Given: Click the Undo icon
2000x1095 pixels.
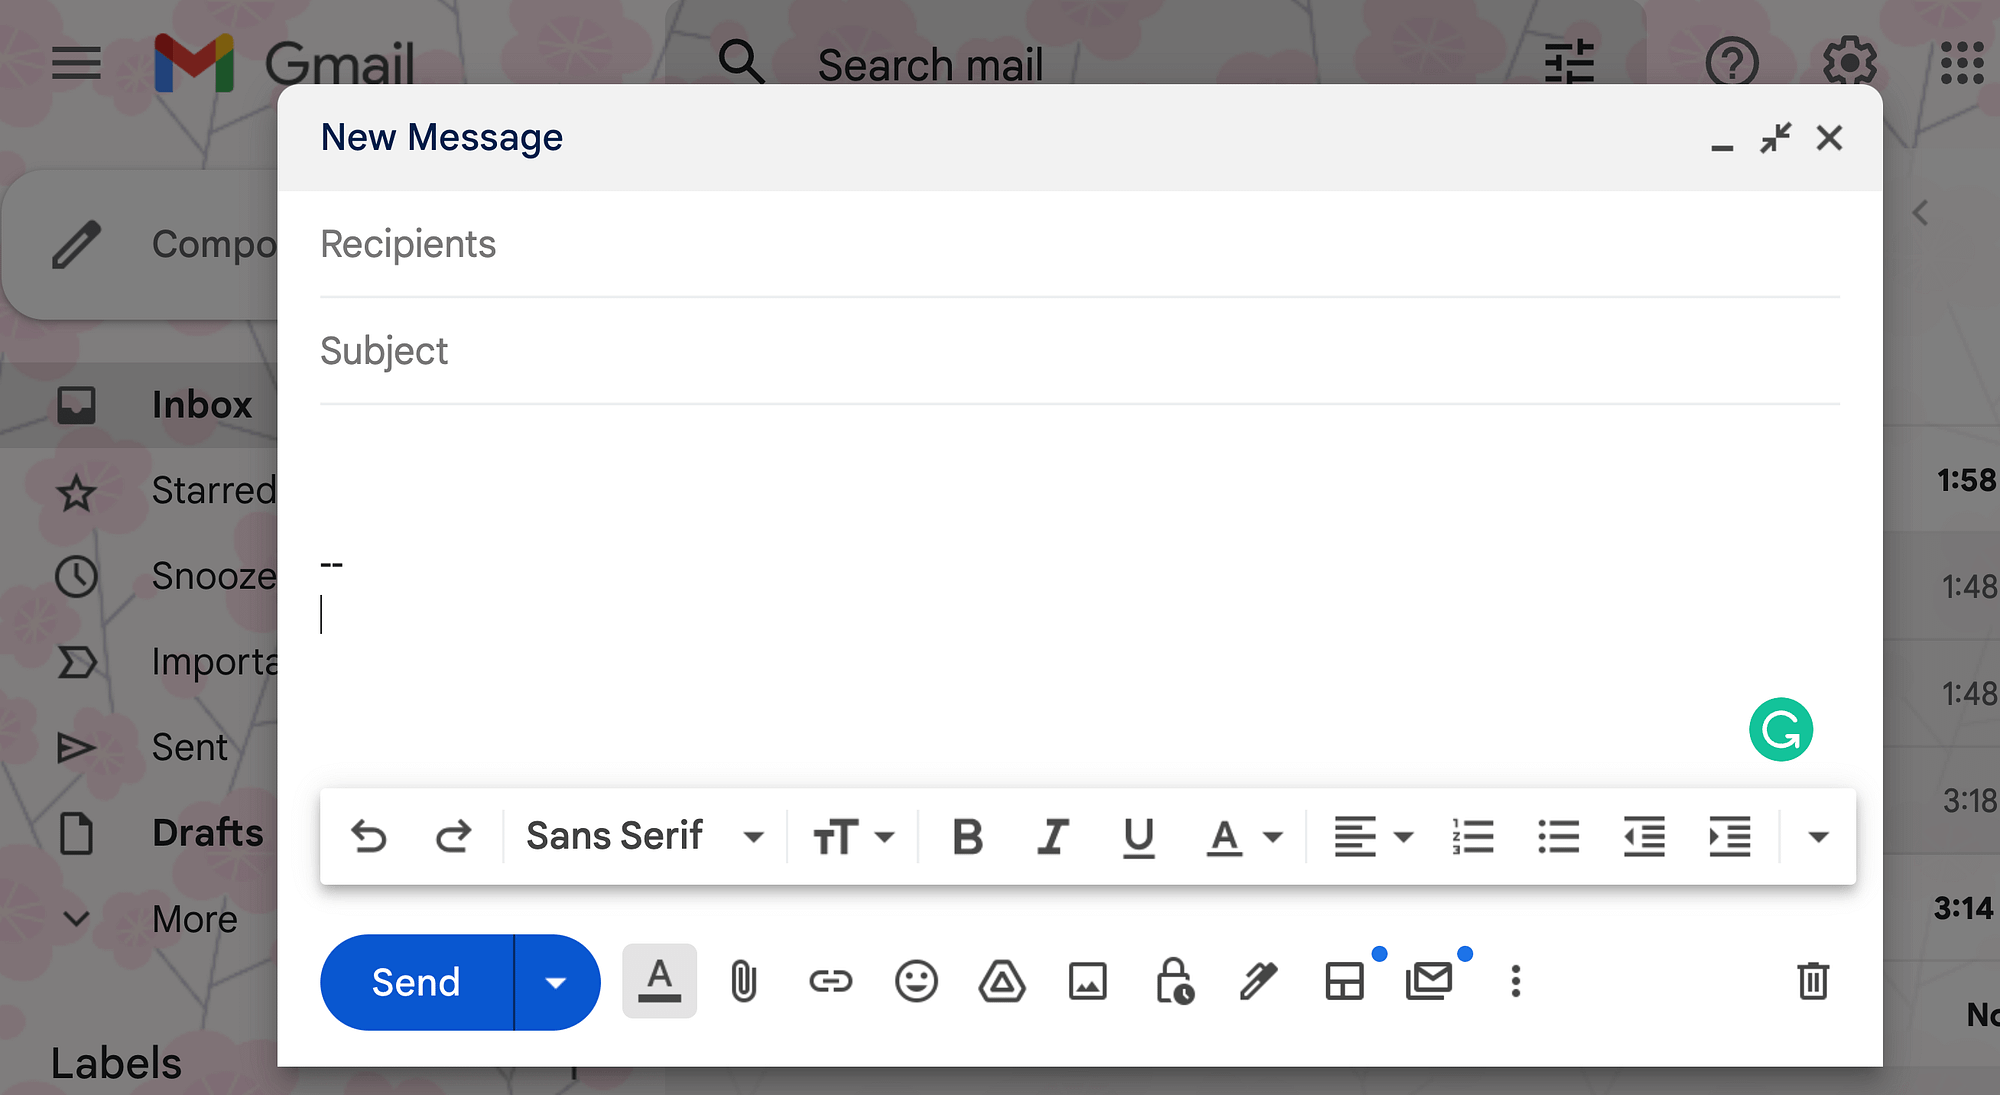Looking at the screenshot, I should [x=368, y=836].
